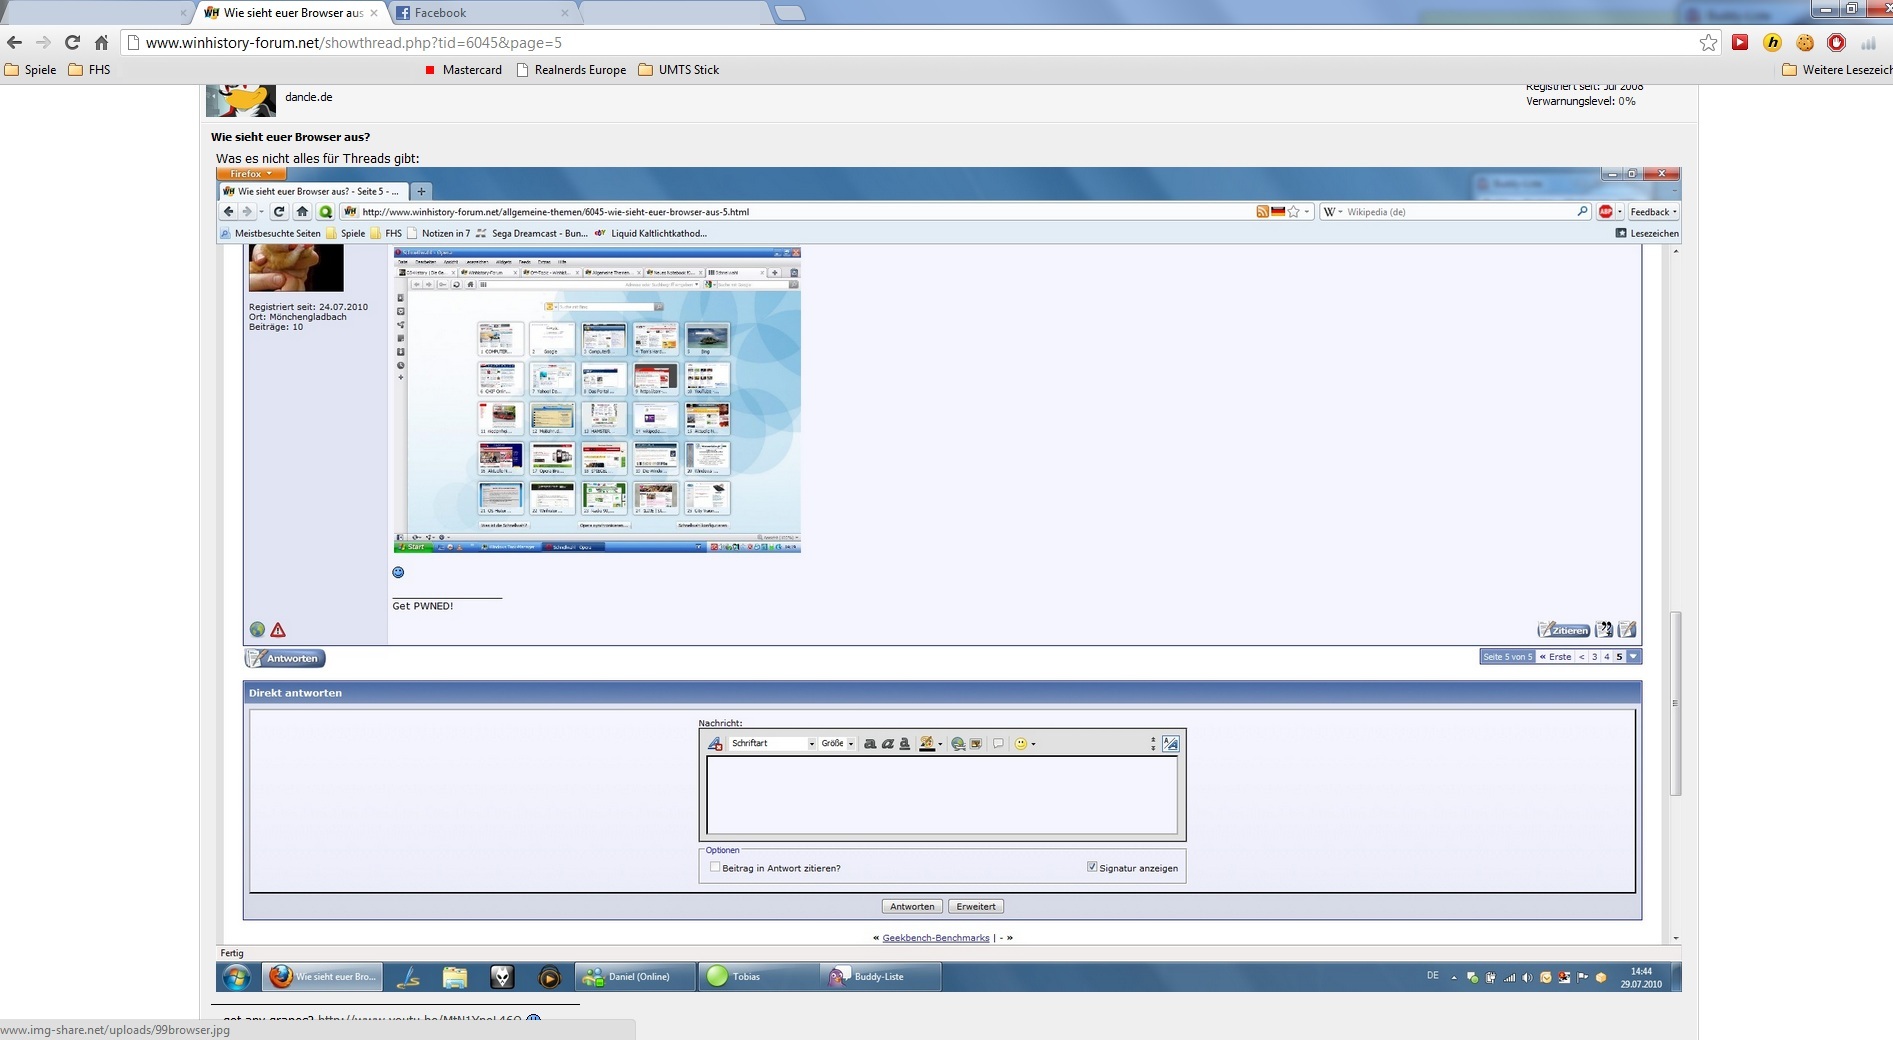This screenshot has width=1893, height=1040.
Task: Pick a text color from the palette icon
Action: coord(927,744)
